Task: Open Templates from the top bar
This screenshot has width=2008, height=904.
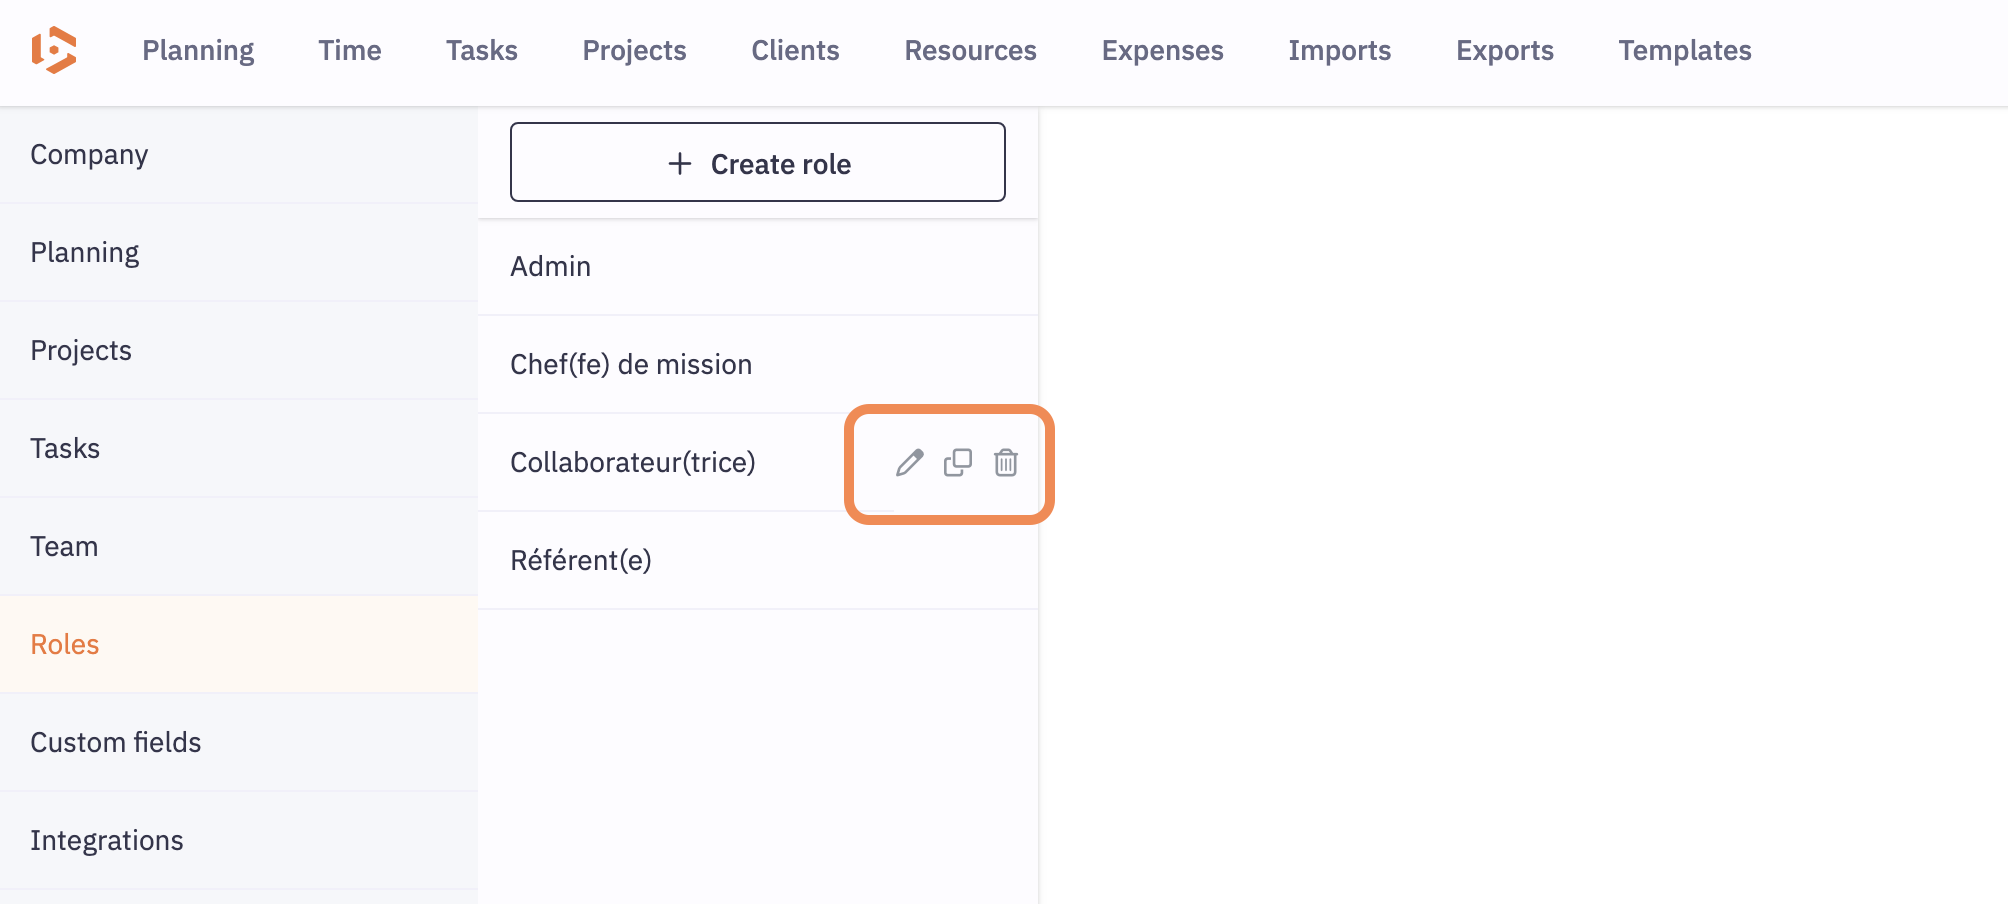Action: click(x=1684, y=51)
